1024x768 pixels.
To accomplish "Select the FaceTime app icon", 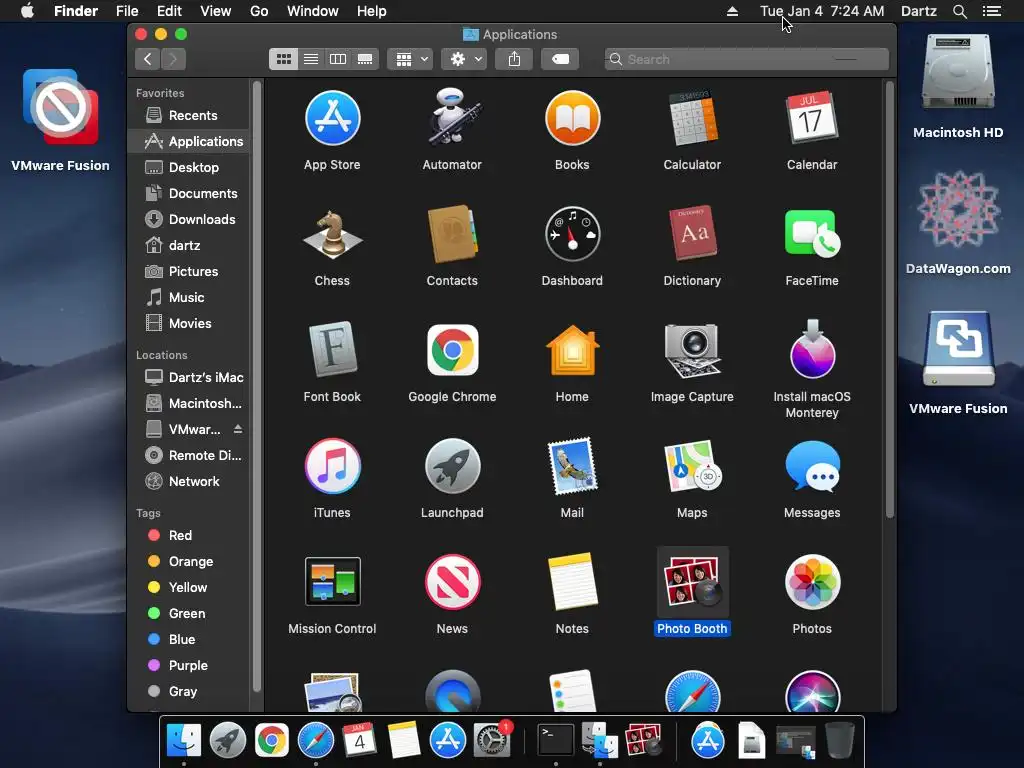I will tap(812, 234).
